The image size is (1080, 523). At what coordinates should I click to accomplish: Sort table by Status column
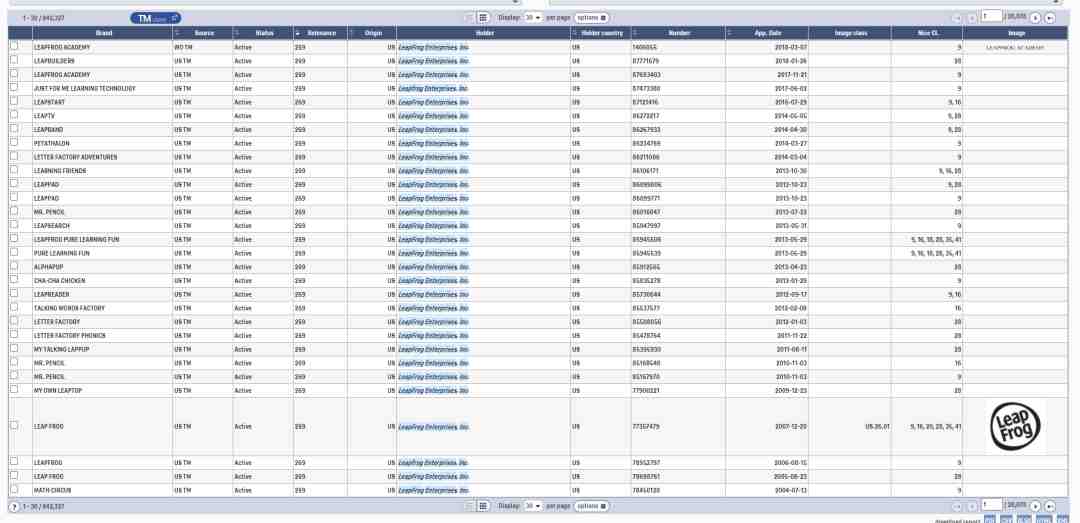coord(263,33)
